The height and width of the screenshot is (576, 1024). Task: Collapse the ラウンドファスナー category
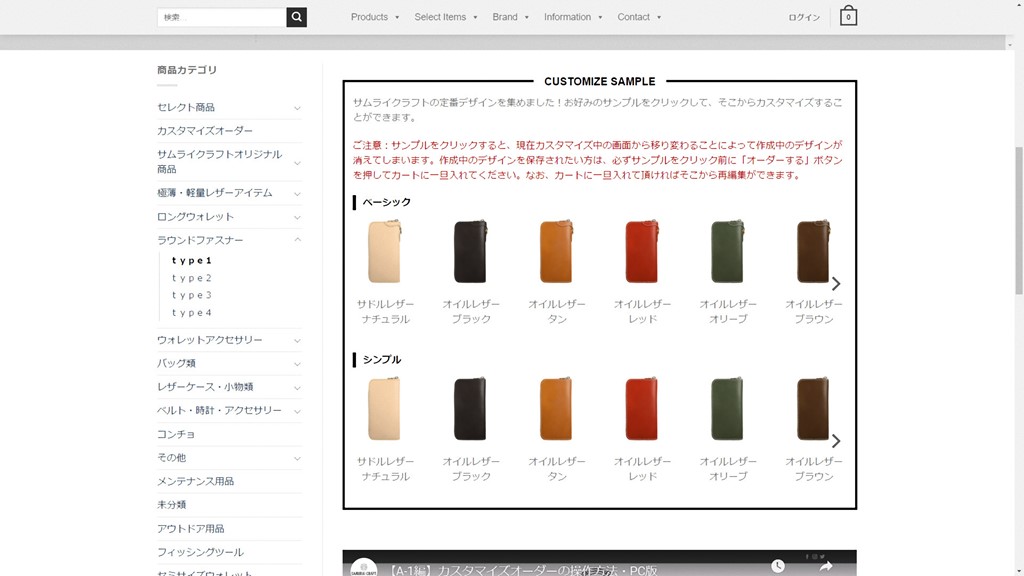tap(297, 240)
